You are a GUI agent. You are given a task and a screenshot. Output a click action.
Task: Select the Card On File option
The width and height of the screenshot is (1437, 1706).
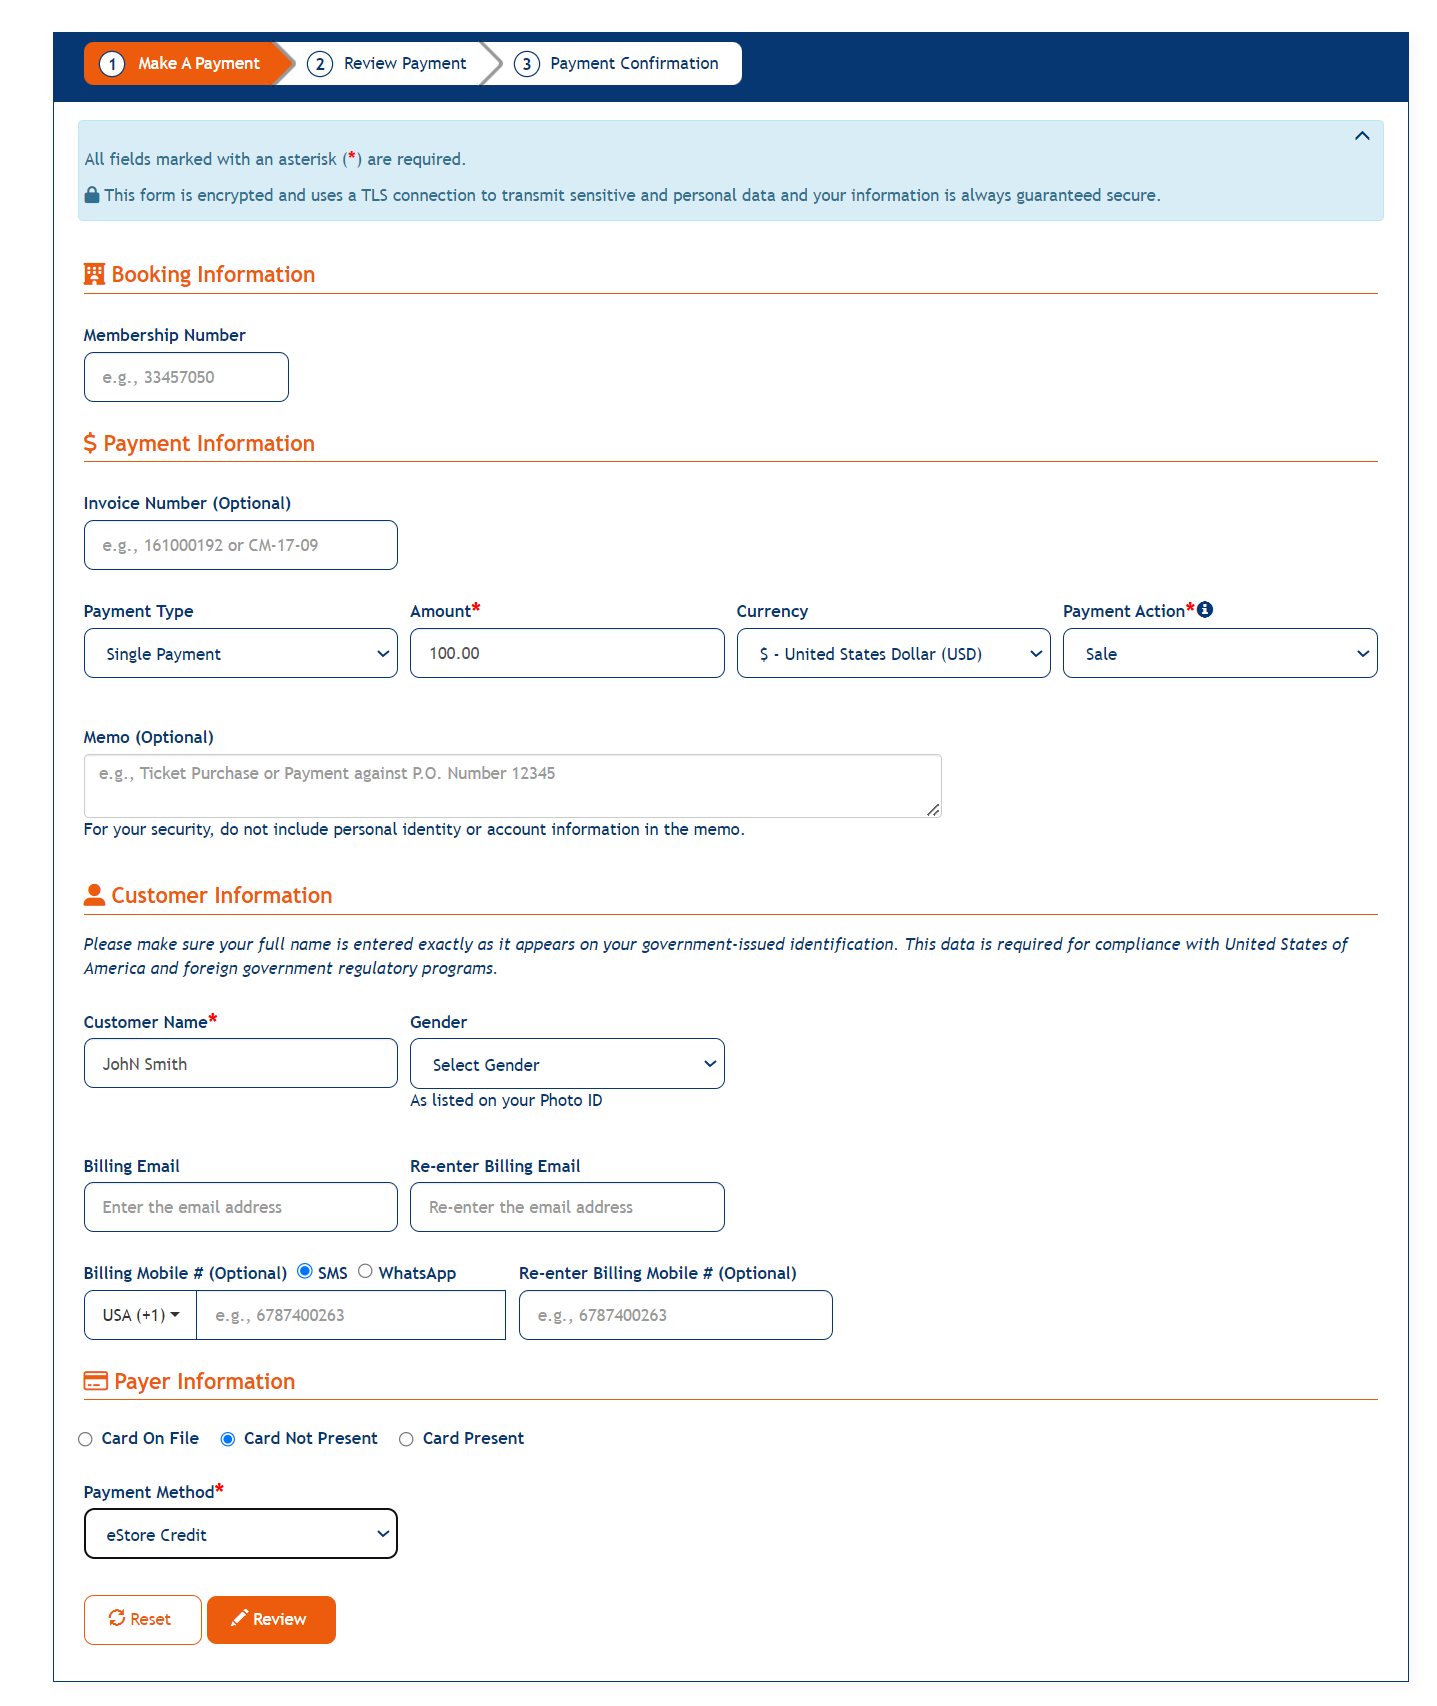click(x=85, y=1438)
